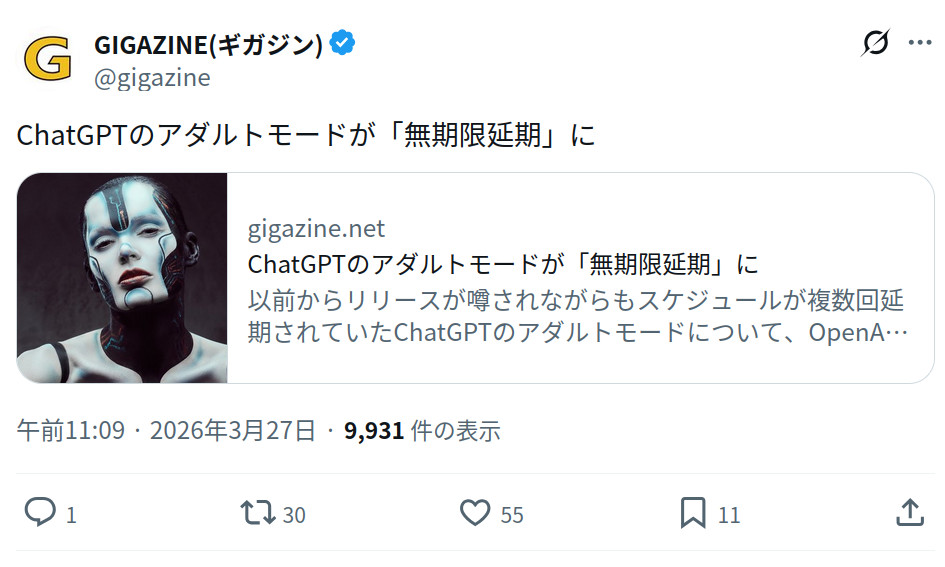Repost using the retweet arrows icon
Viewport: 945px width, 567px height.
click(x=257, y=513)
